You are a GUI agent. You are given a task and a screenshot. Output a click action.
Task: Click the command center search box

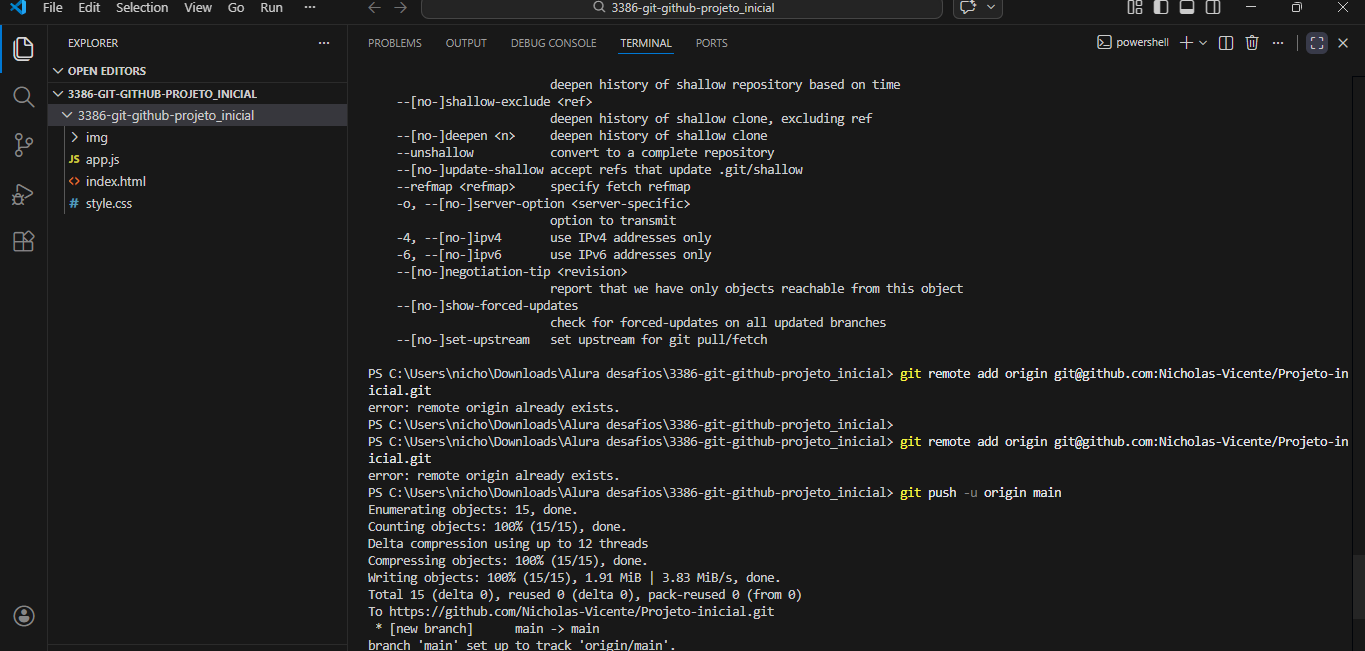(x=682, y=8)
